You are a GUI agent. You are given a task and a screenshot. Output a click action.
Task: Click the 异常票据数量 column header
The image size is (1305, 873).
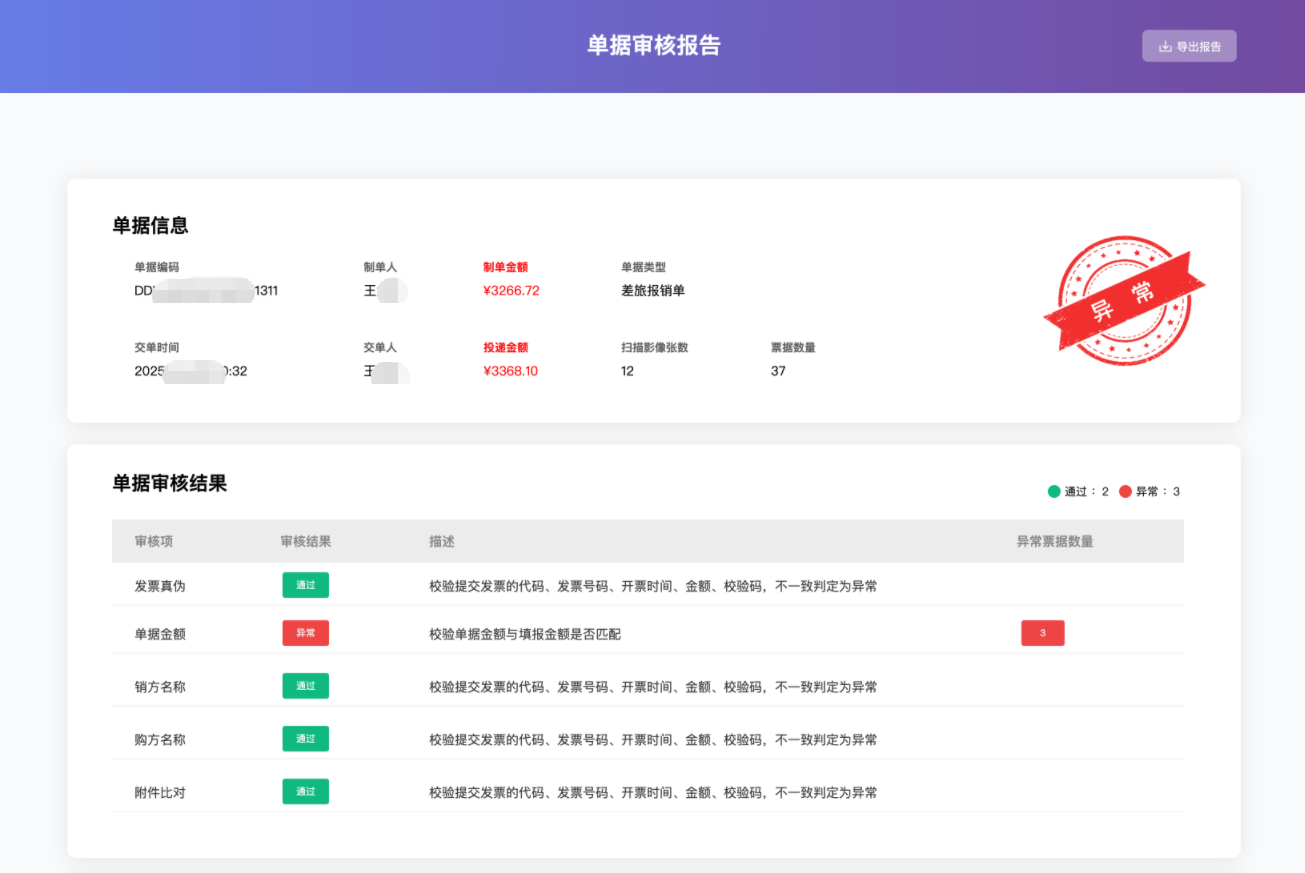[x=1055, y=541]
